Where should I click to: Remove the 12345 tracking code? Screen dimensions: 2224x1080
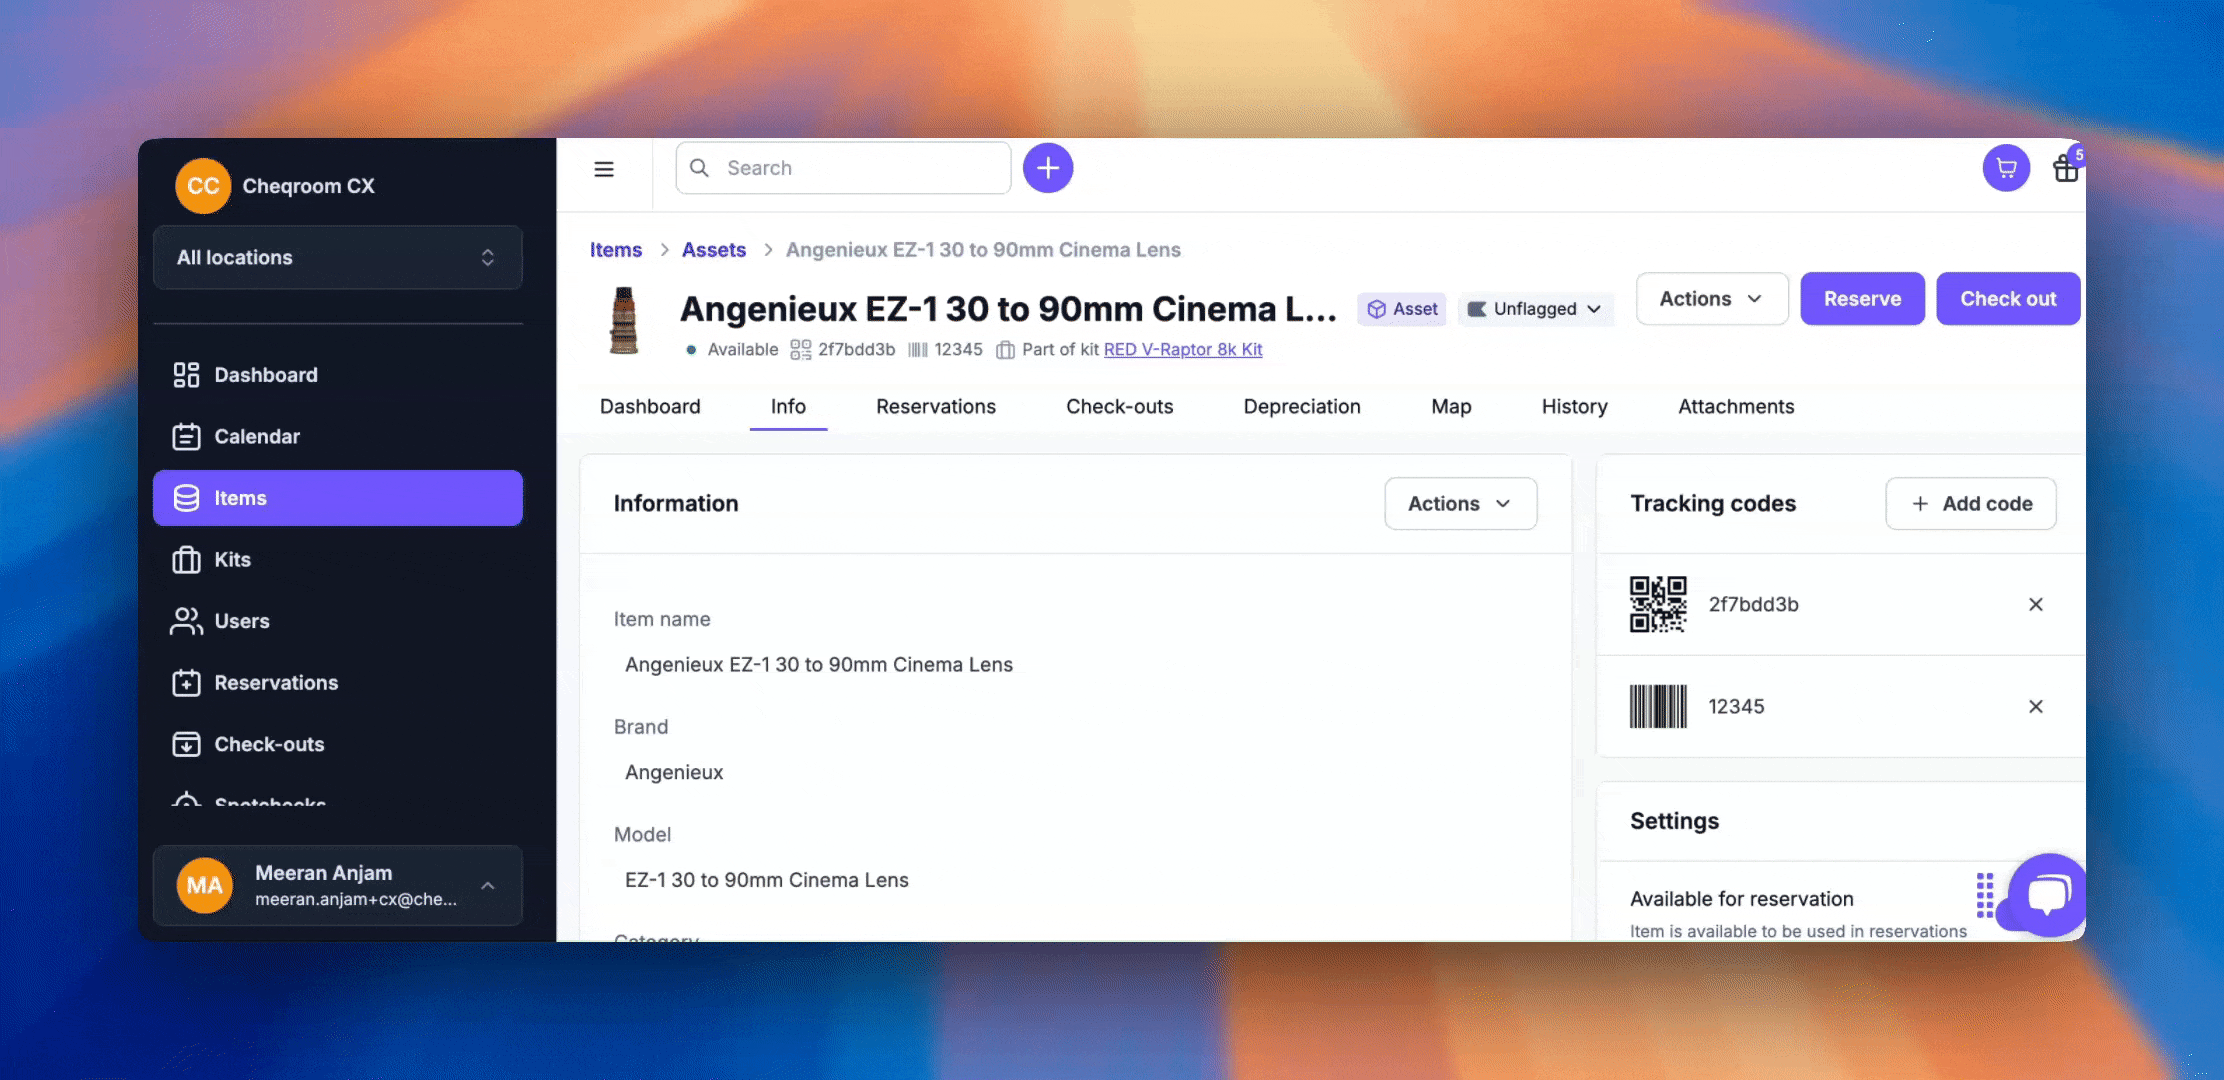click(2035, 706)
